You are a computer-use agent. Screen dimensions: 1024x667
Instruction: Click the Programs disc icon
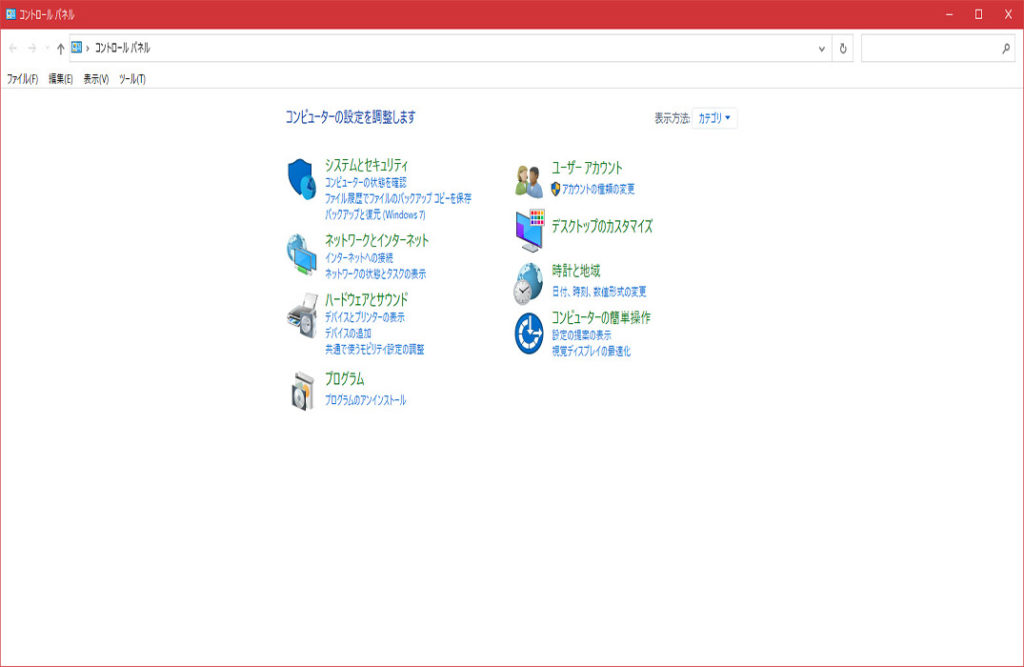(302, 390)
